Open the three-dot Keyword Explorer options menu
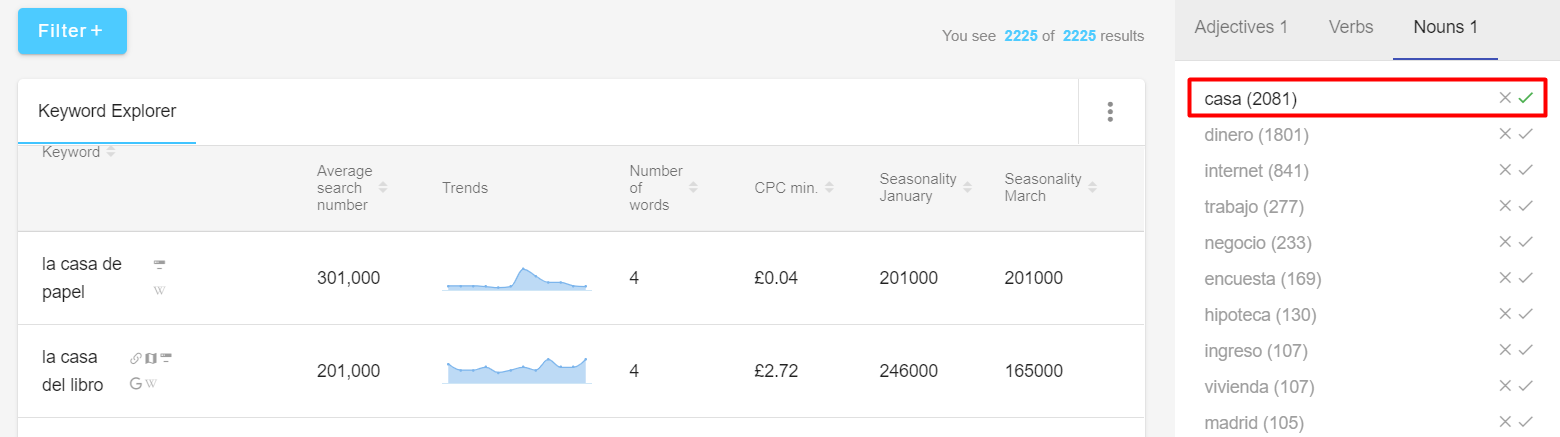The width and height of the screenshot is (1560, 437). click(x=1110, y=111)
